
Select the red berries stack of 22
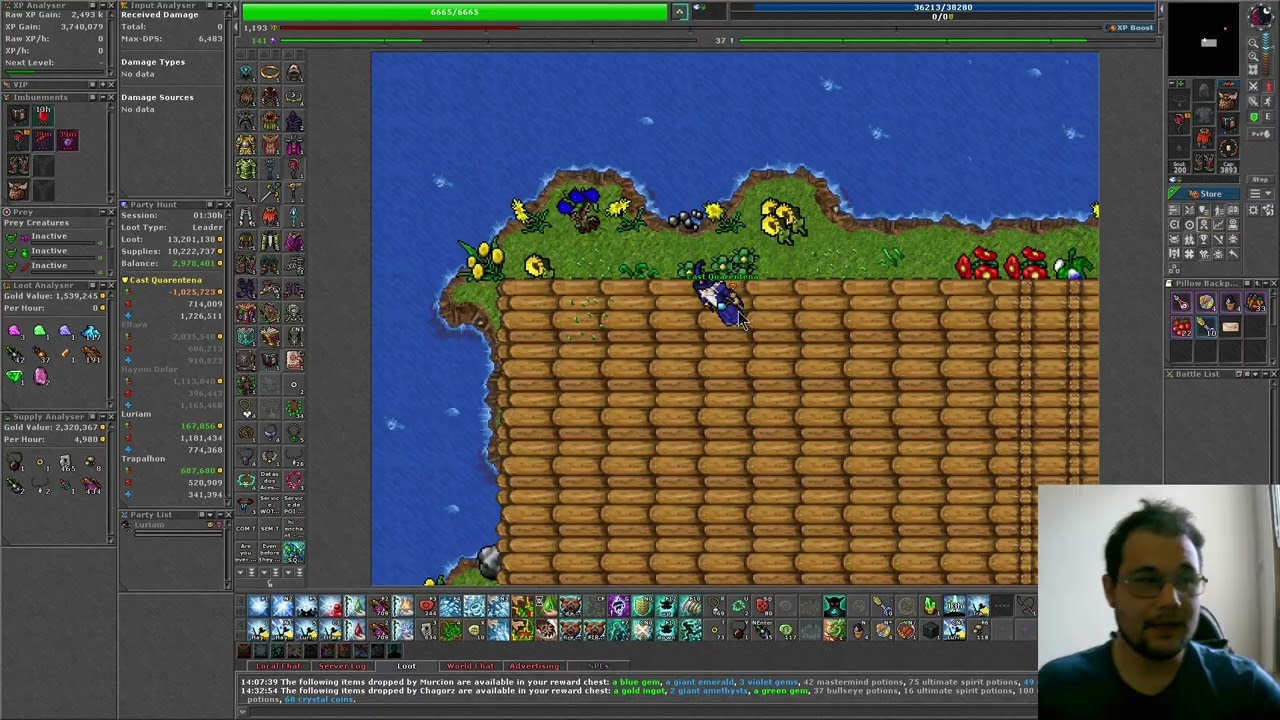pyautogui.click(x=1182, y=326)
